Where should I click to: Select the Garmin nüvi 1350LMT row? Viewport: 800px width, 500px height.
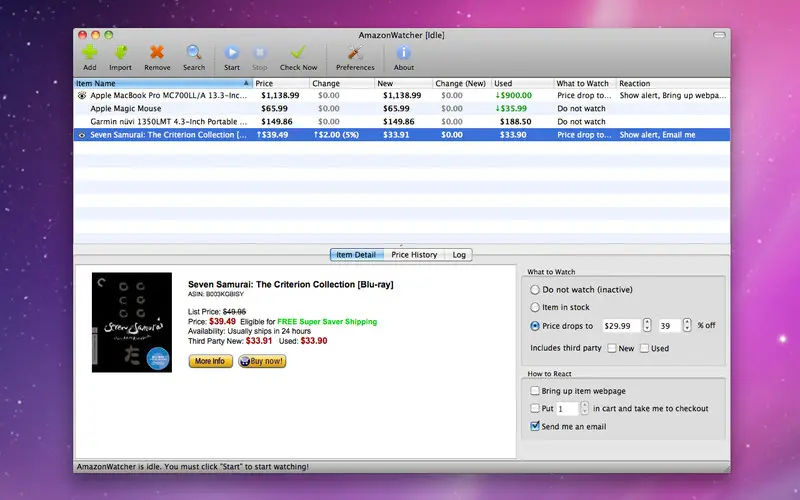pos(402,122)
